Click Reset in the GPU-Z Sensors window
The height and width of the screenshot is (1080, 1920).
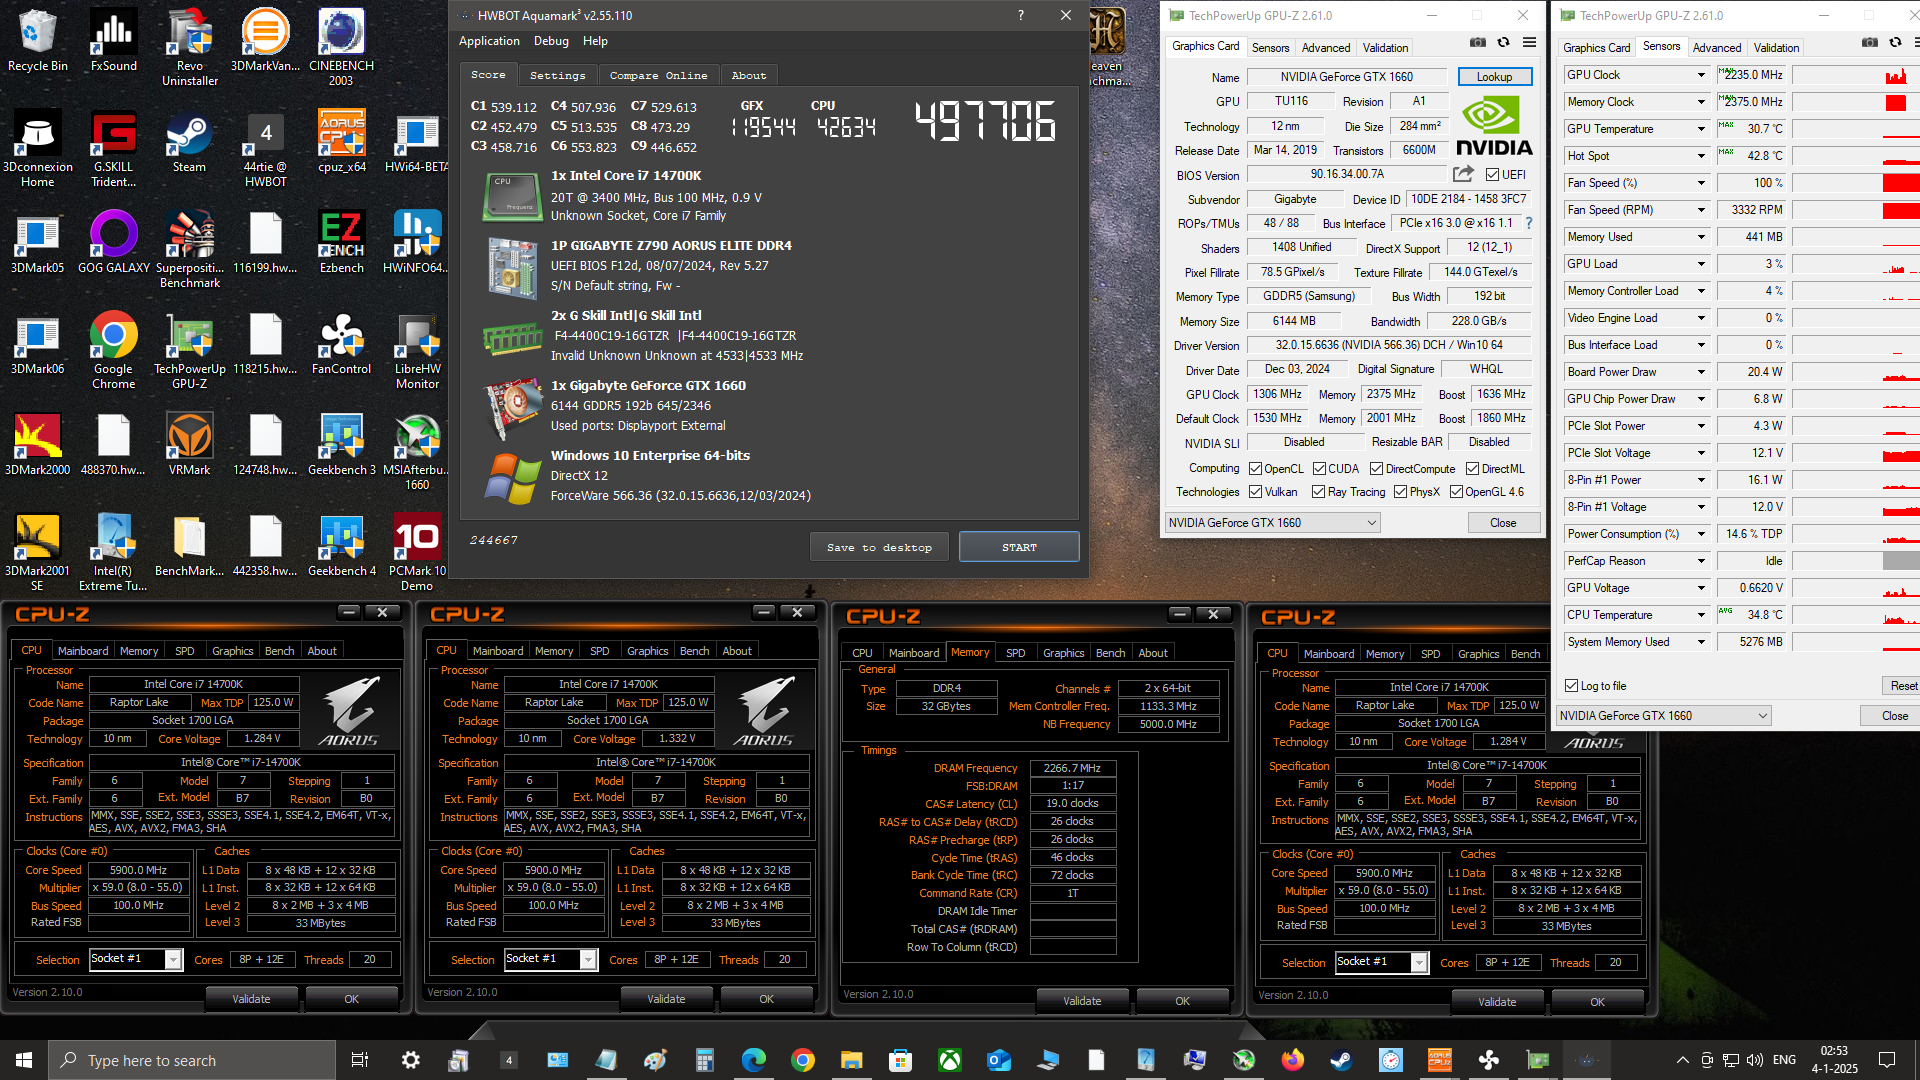pyautogui.click(x=1903, y=685)
